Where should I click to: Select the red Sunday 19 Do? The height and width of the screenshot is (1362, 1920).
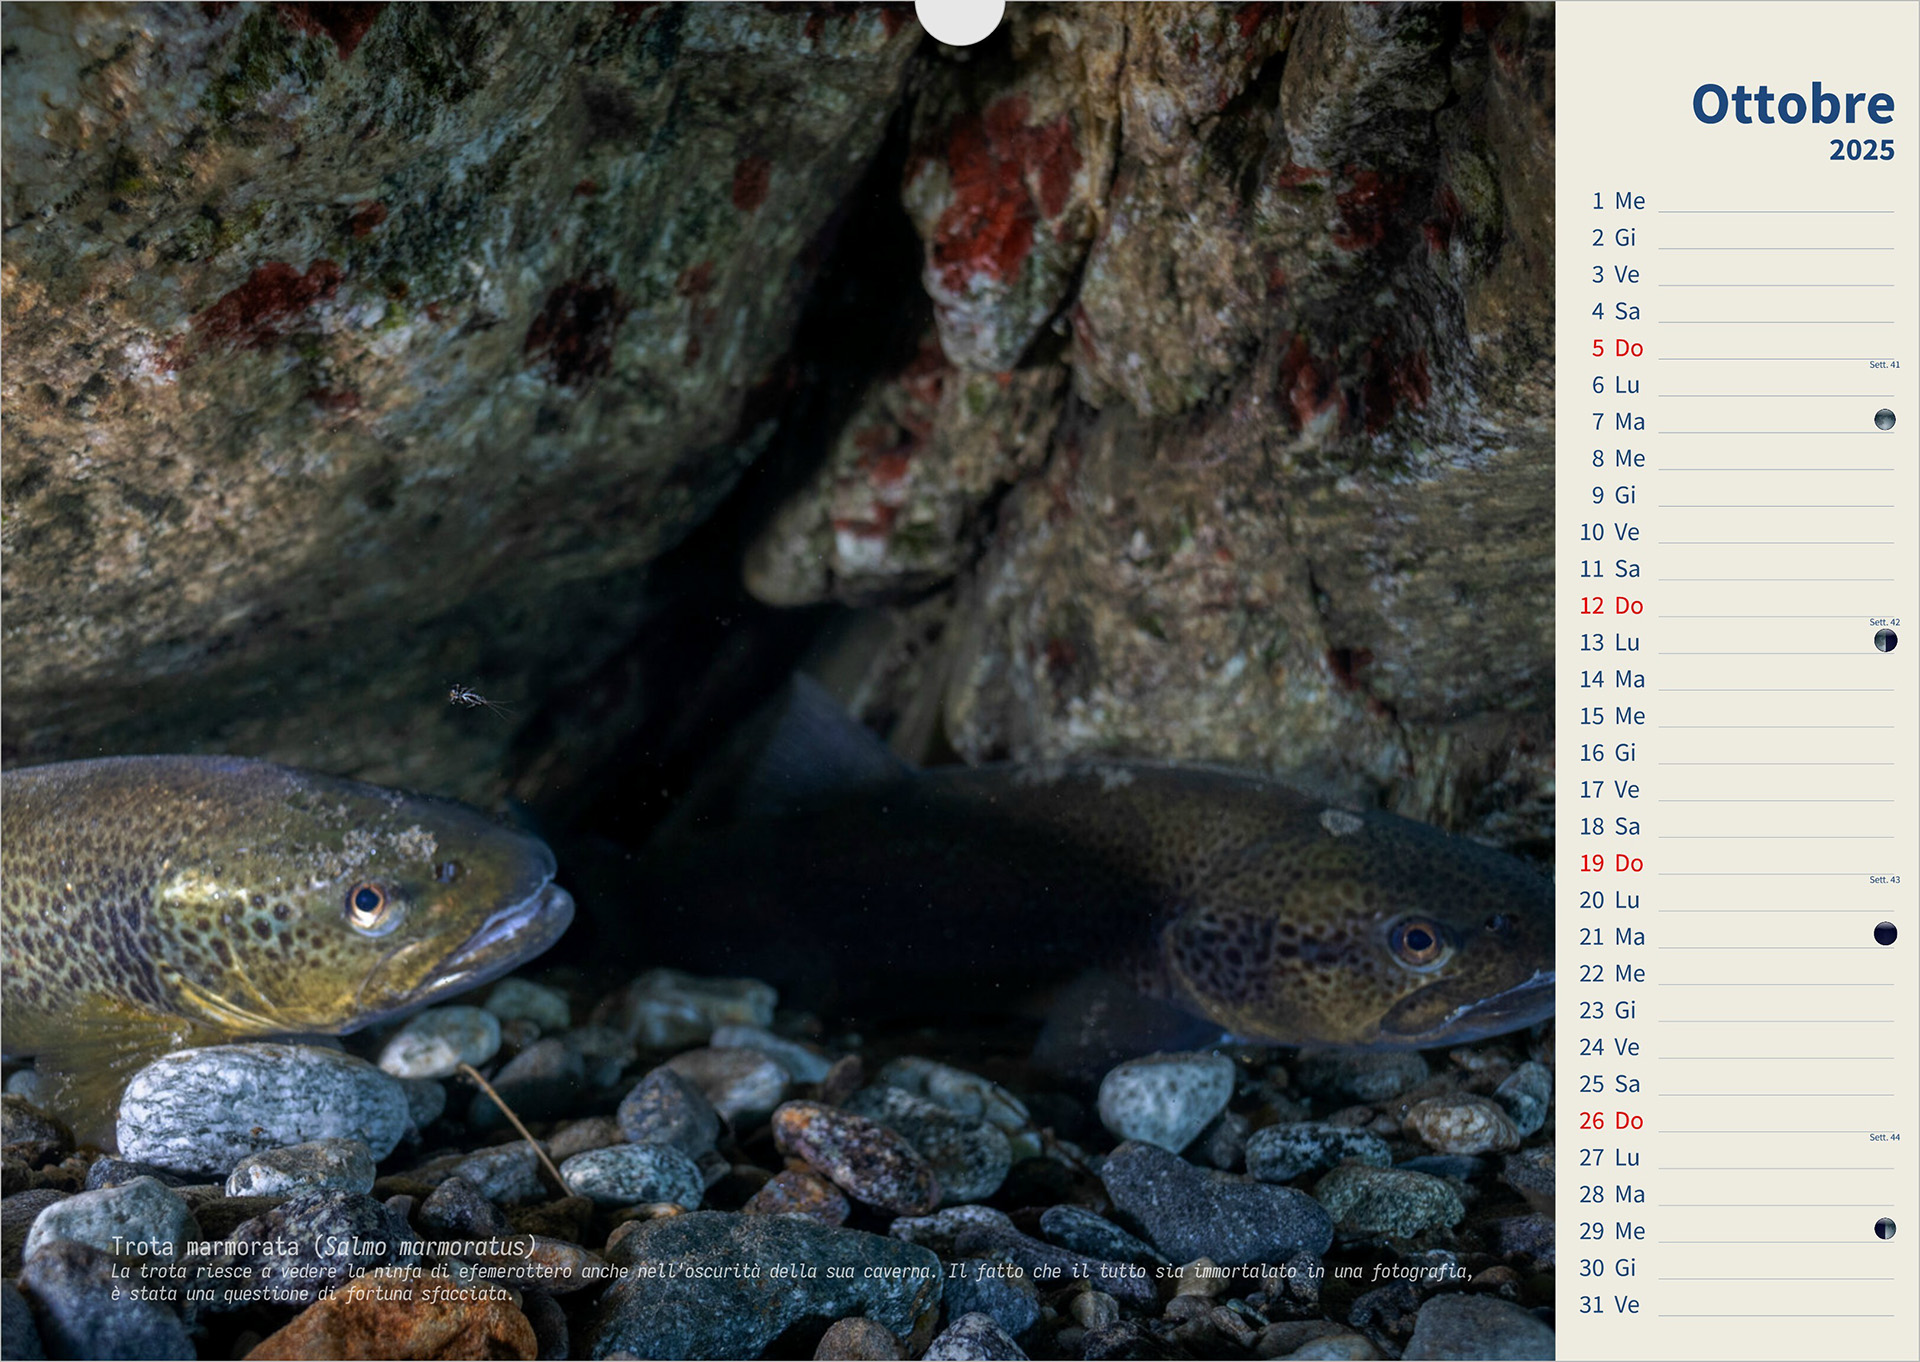pyautogui.click(x=1737, y=863)
